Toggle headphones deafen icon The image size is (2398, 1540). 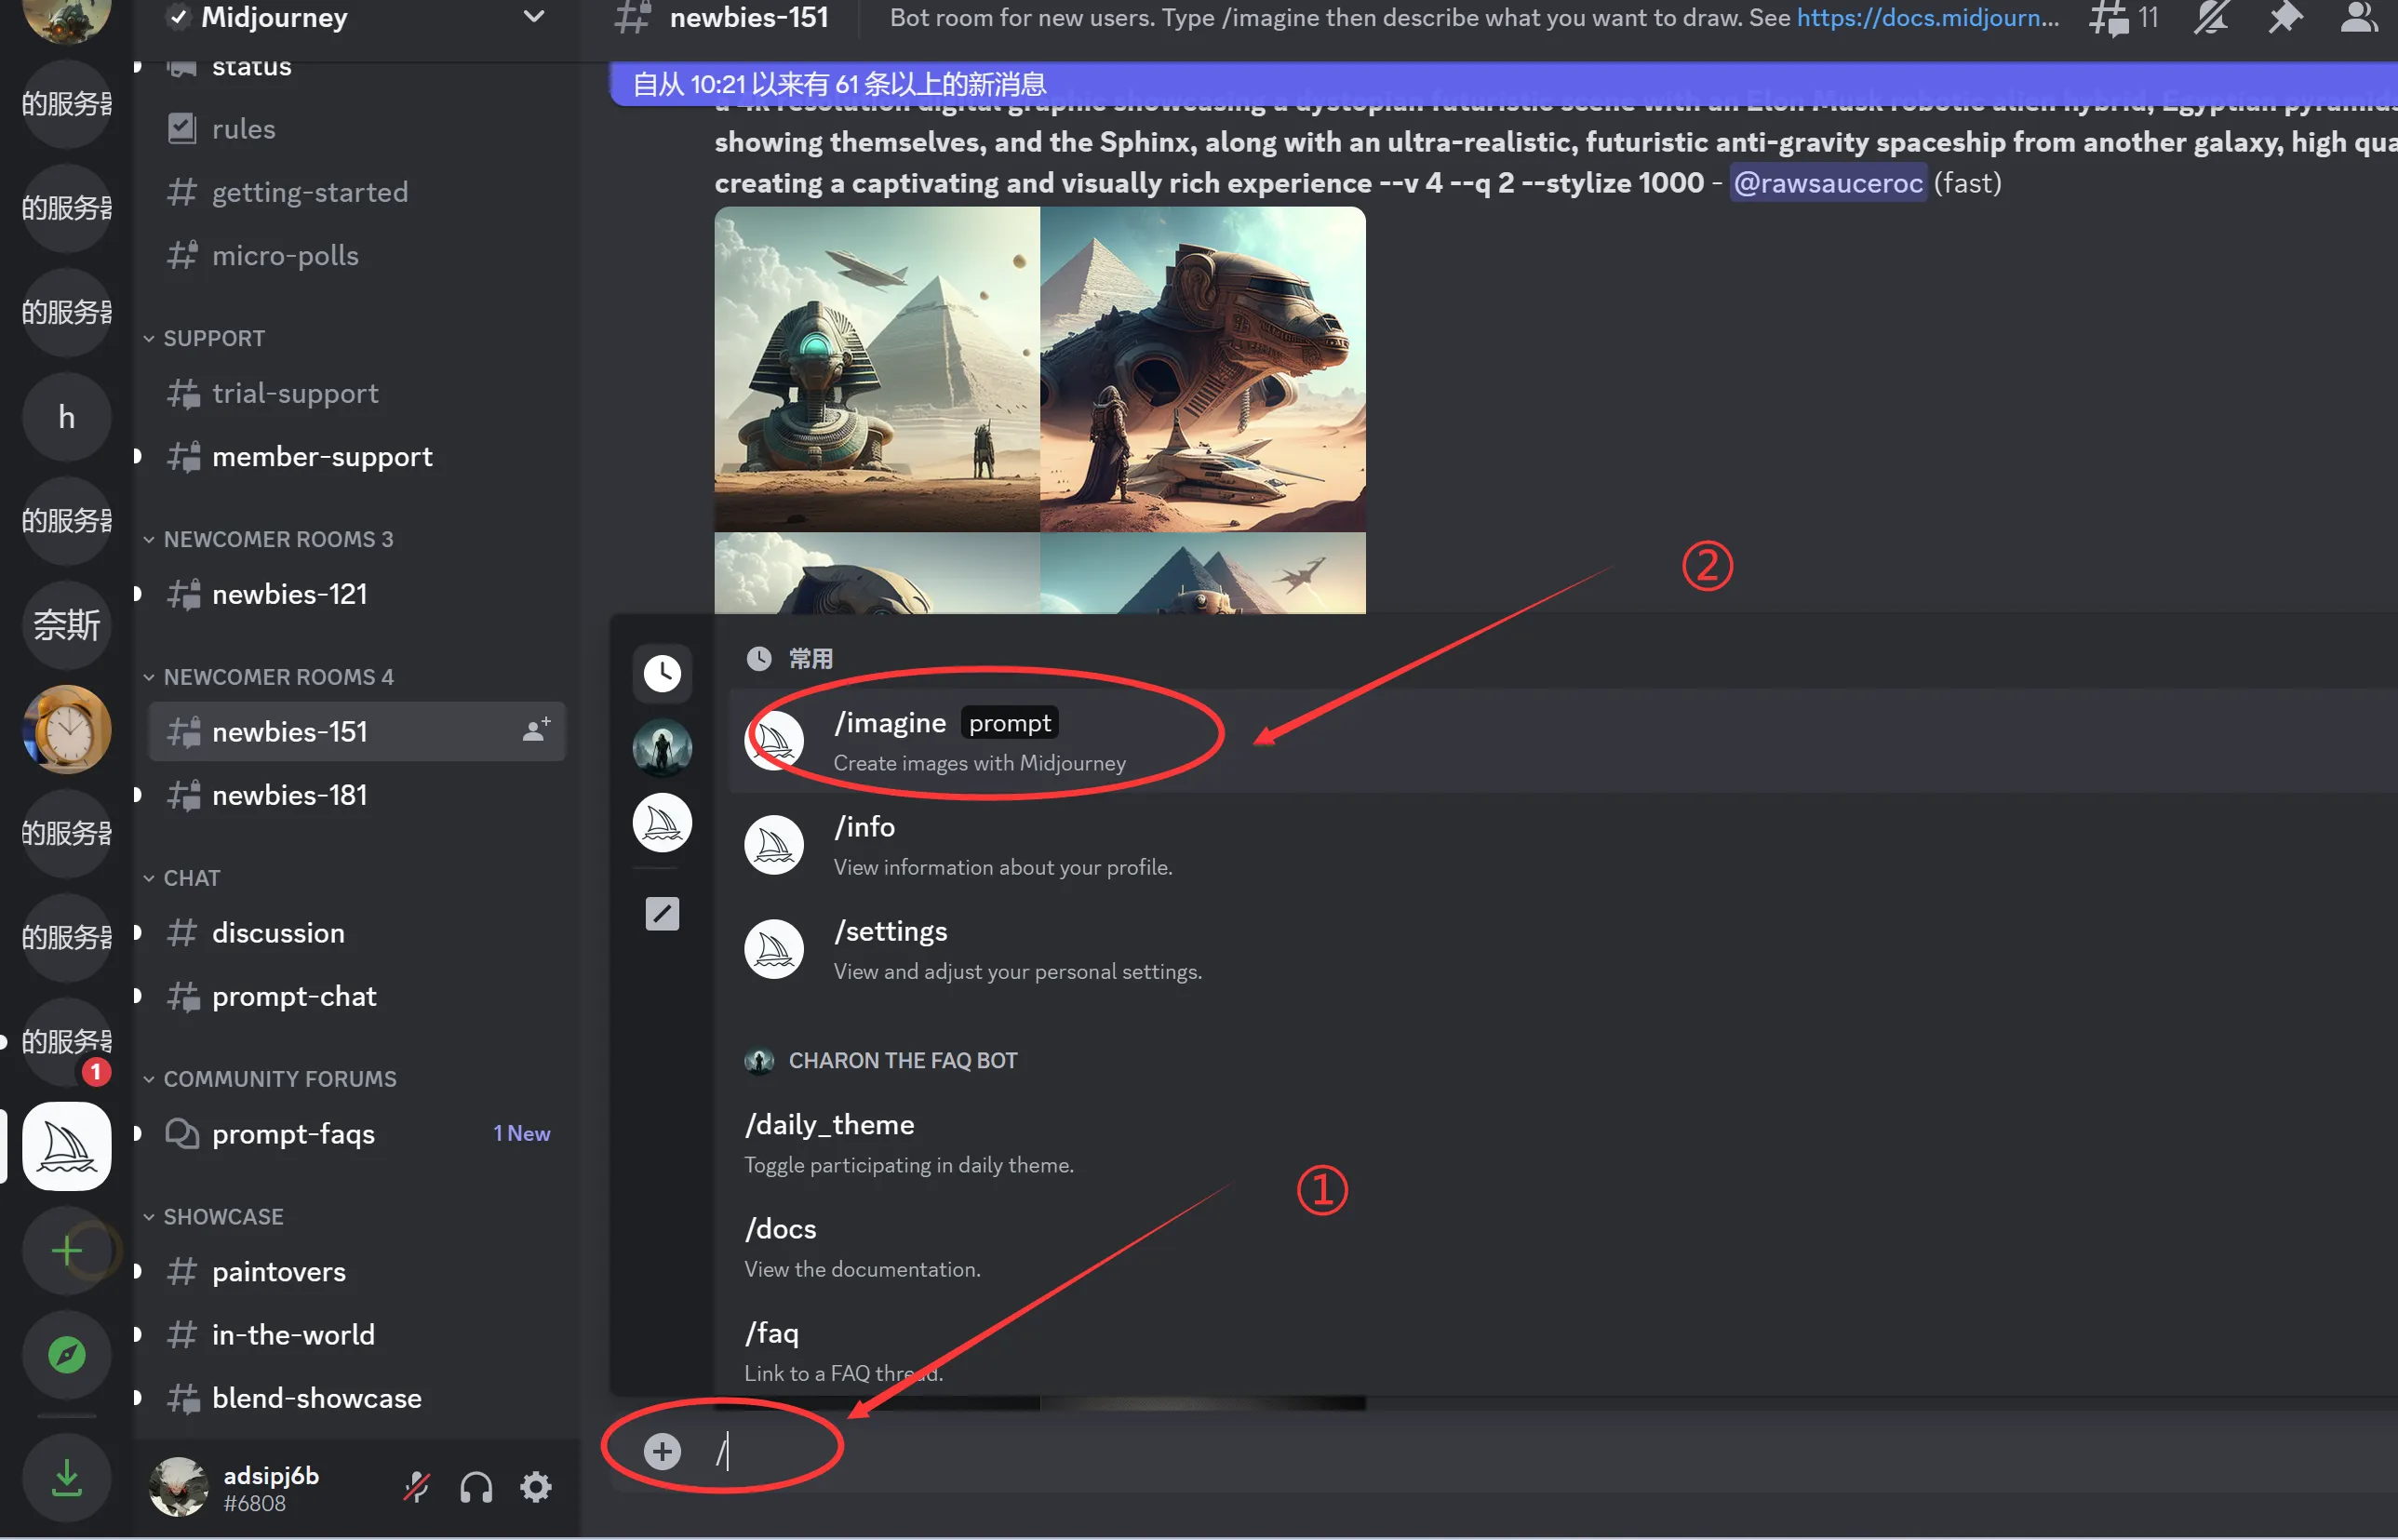[476, 1487]
